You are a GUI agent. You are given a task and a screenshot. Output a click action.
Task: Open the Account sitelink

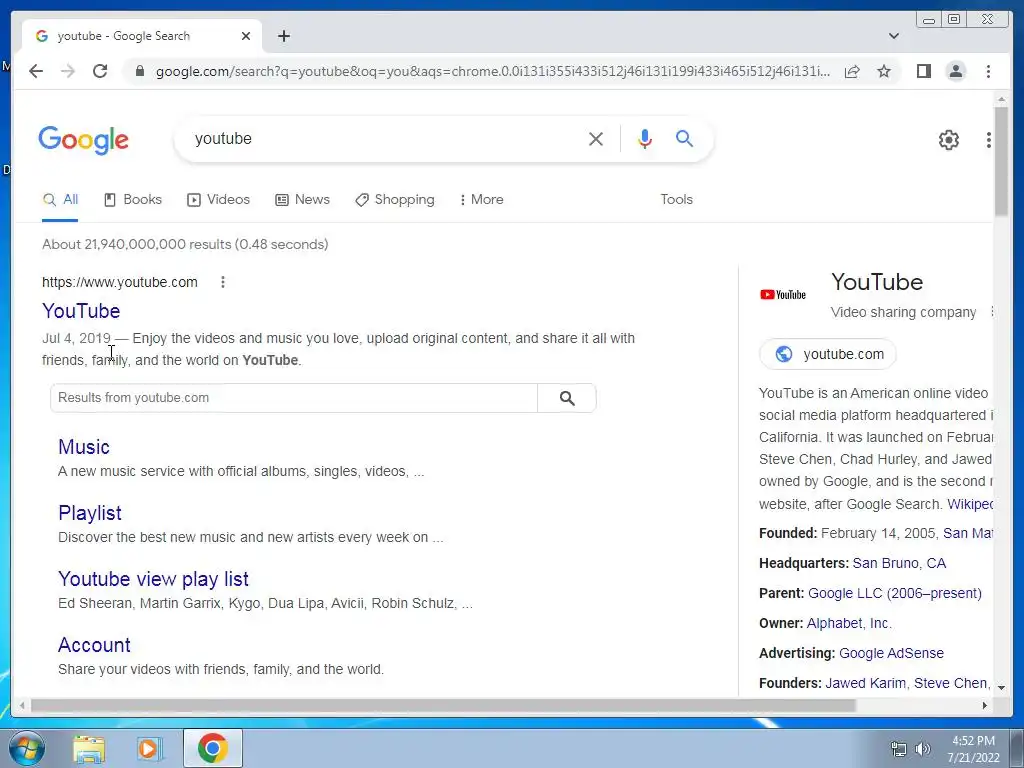[x=94, y=645]
